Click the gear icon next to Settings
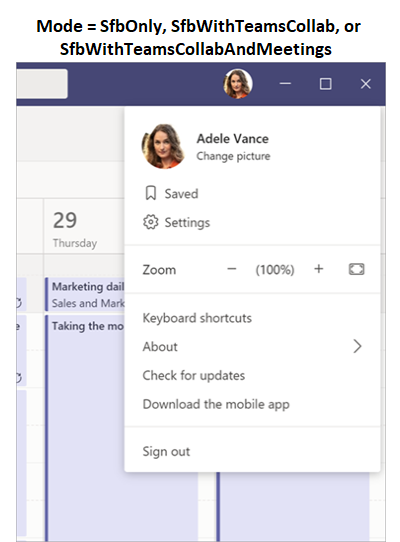The image size is (400, 542). (x=151, y=222)
